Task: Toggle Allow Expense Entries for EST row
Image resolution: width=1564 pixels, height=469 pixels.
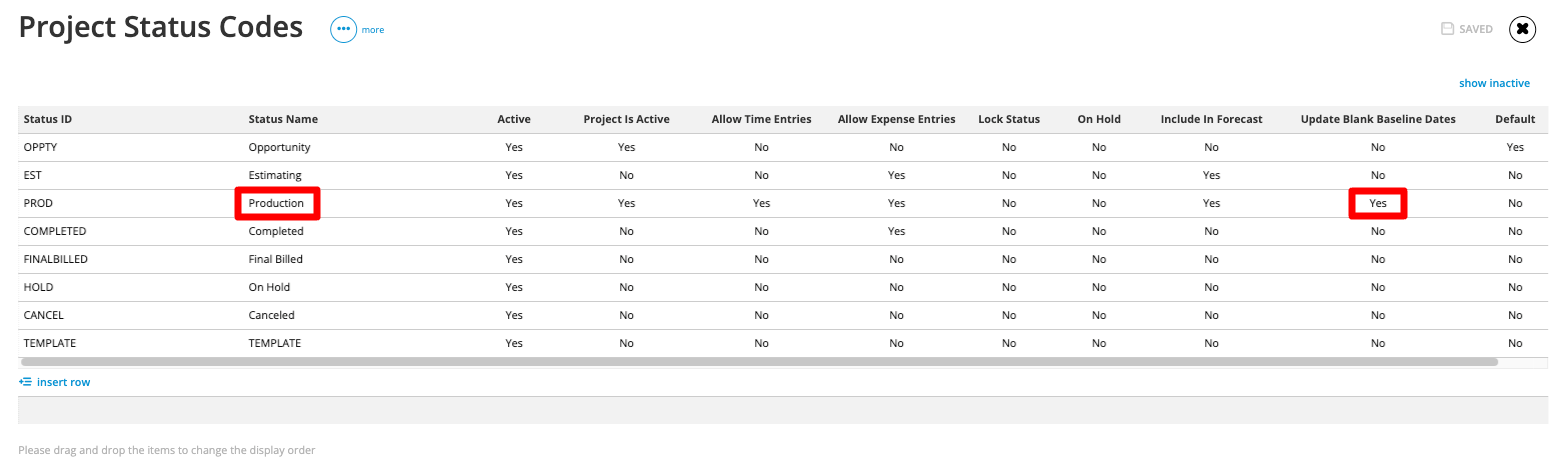Action: pyautogui.click(x=896, y=175)
